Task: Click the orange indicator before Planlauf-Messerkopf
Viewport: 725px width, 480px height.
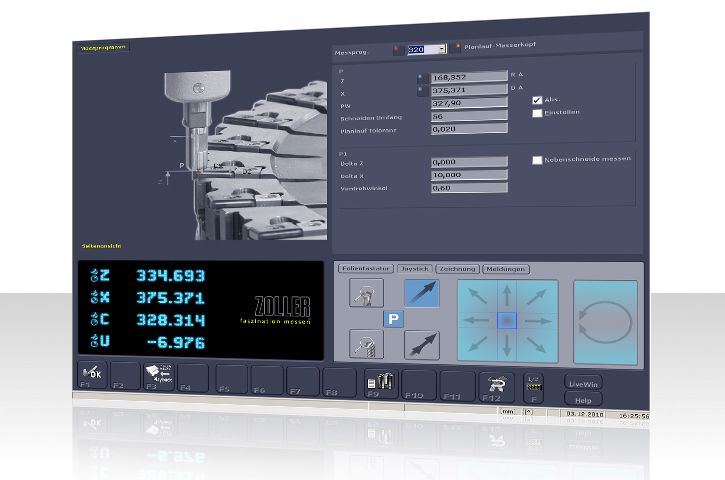Action: pos(457,47)
